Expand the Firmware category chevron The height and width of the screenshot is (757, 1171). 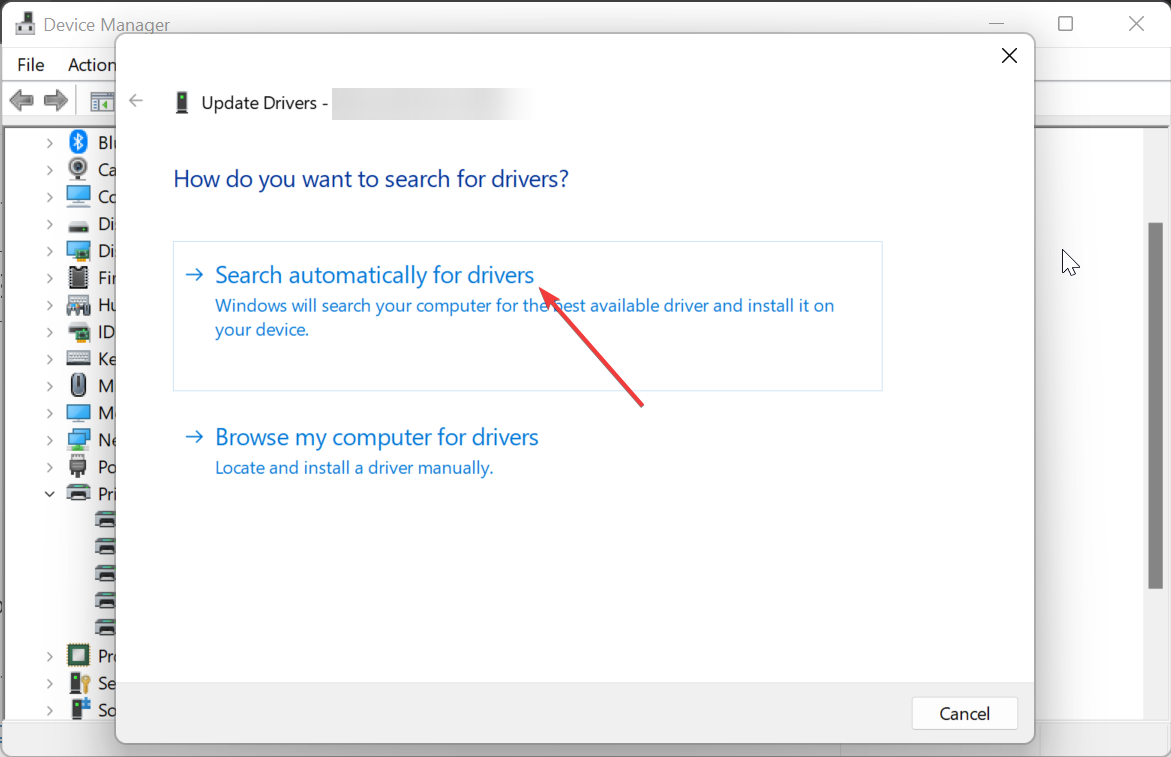[x=49, y=278]
